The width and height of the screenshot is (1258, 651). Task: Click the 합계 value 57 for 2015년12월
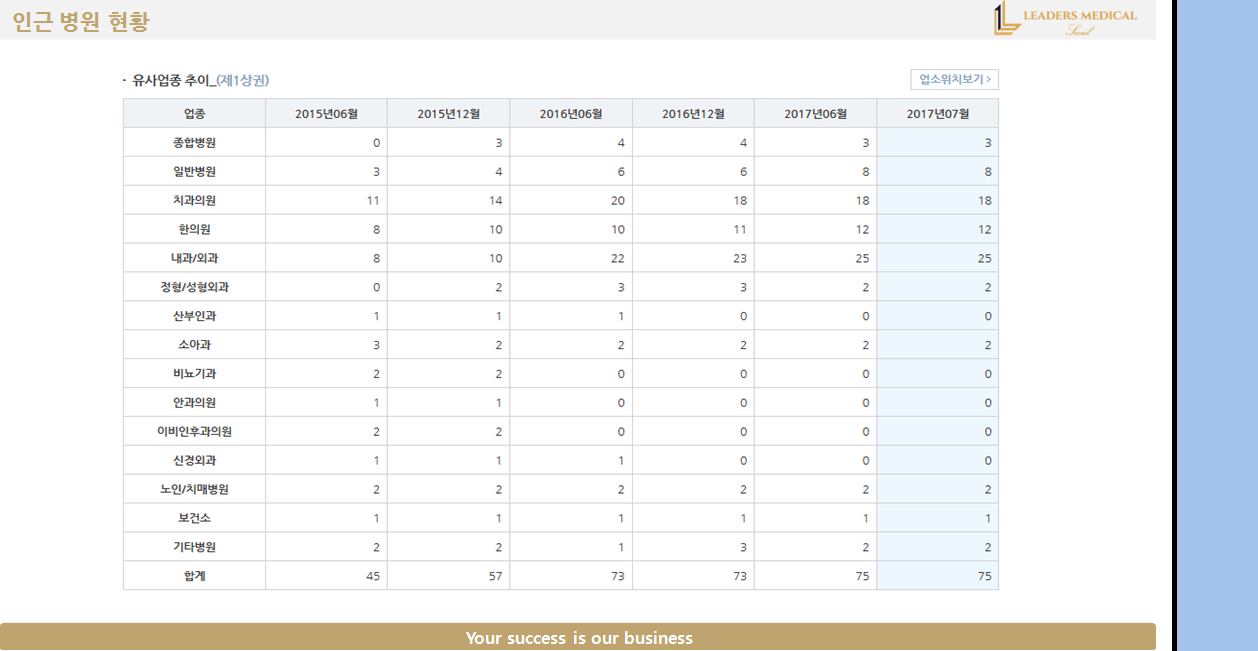pos(495,577)
